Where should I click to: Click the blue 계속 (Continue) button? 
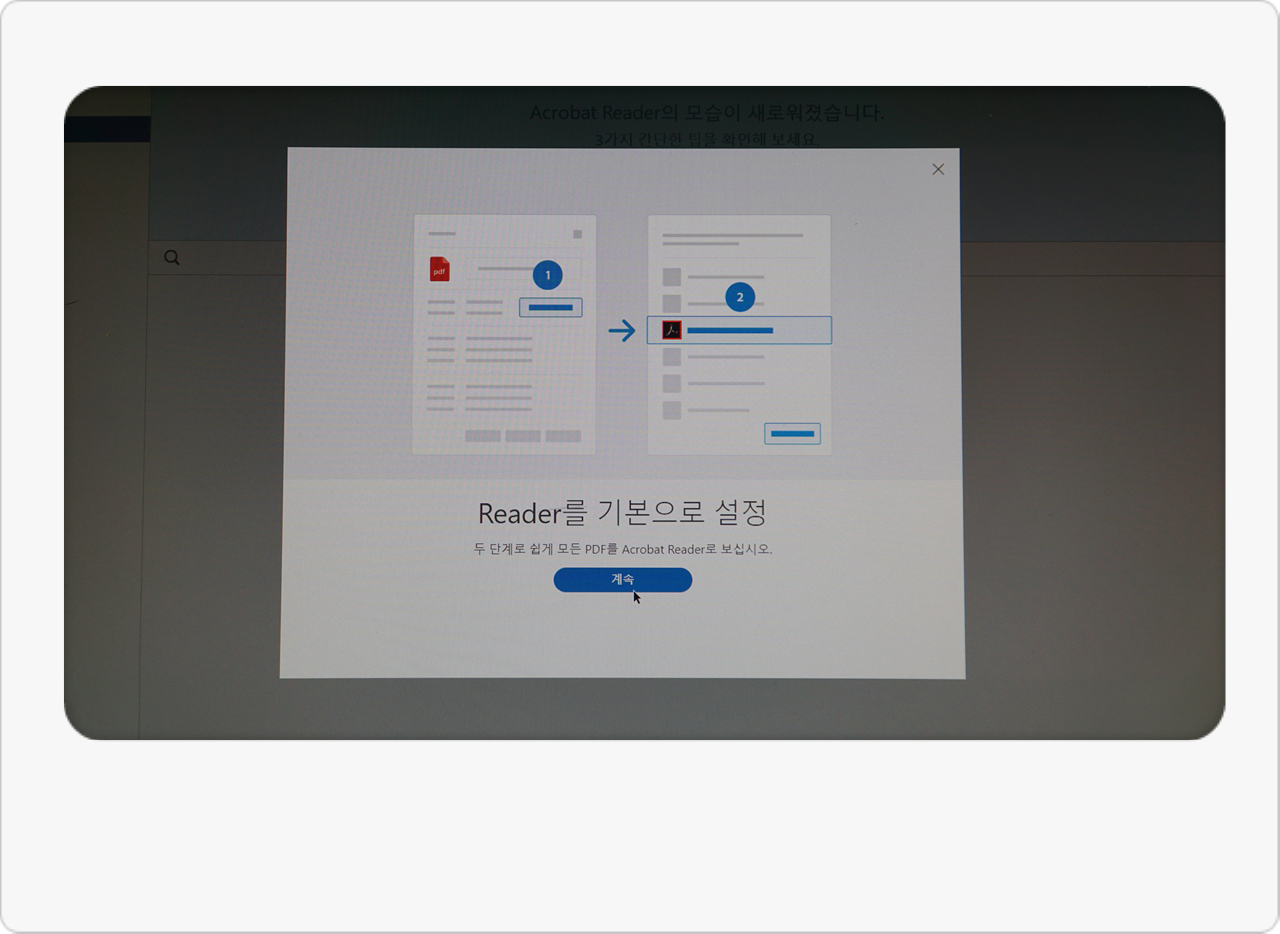coord(623,580)
